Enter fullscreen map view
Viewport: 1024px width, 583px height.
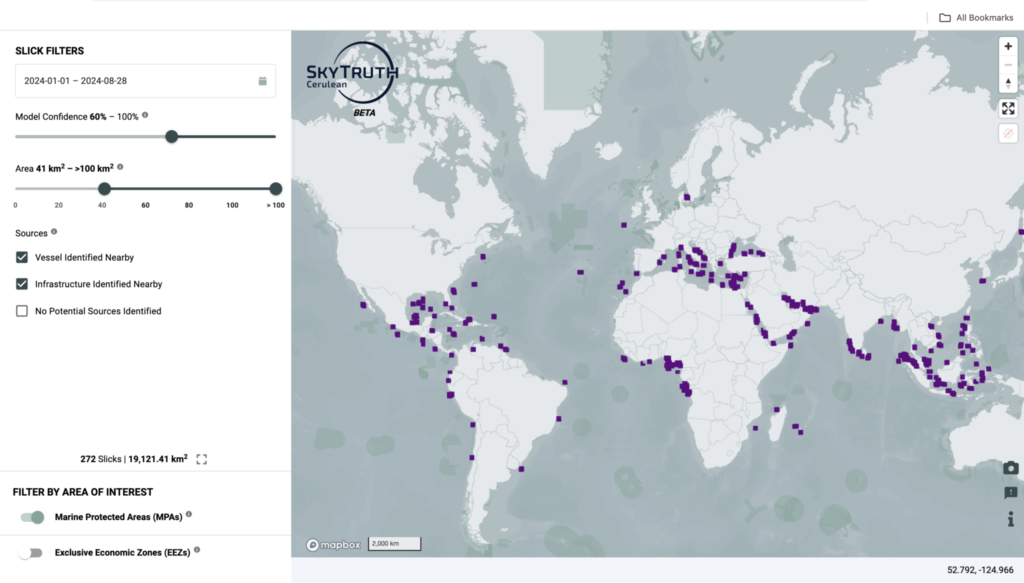(1008, 108)
